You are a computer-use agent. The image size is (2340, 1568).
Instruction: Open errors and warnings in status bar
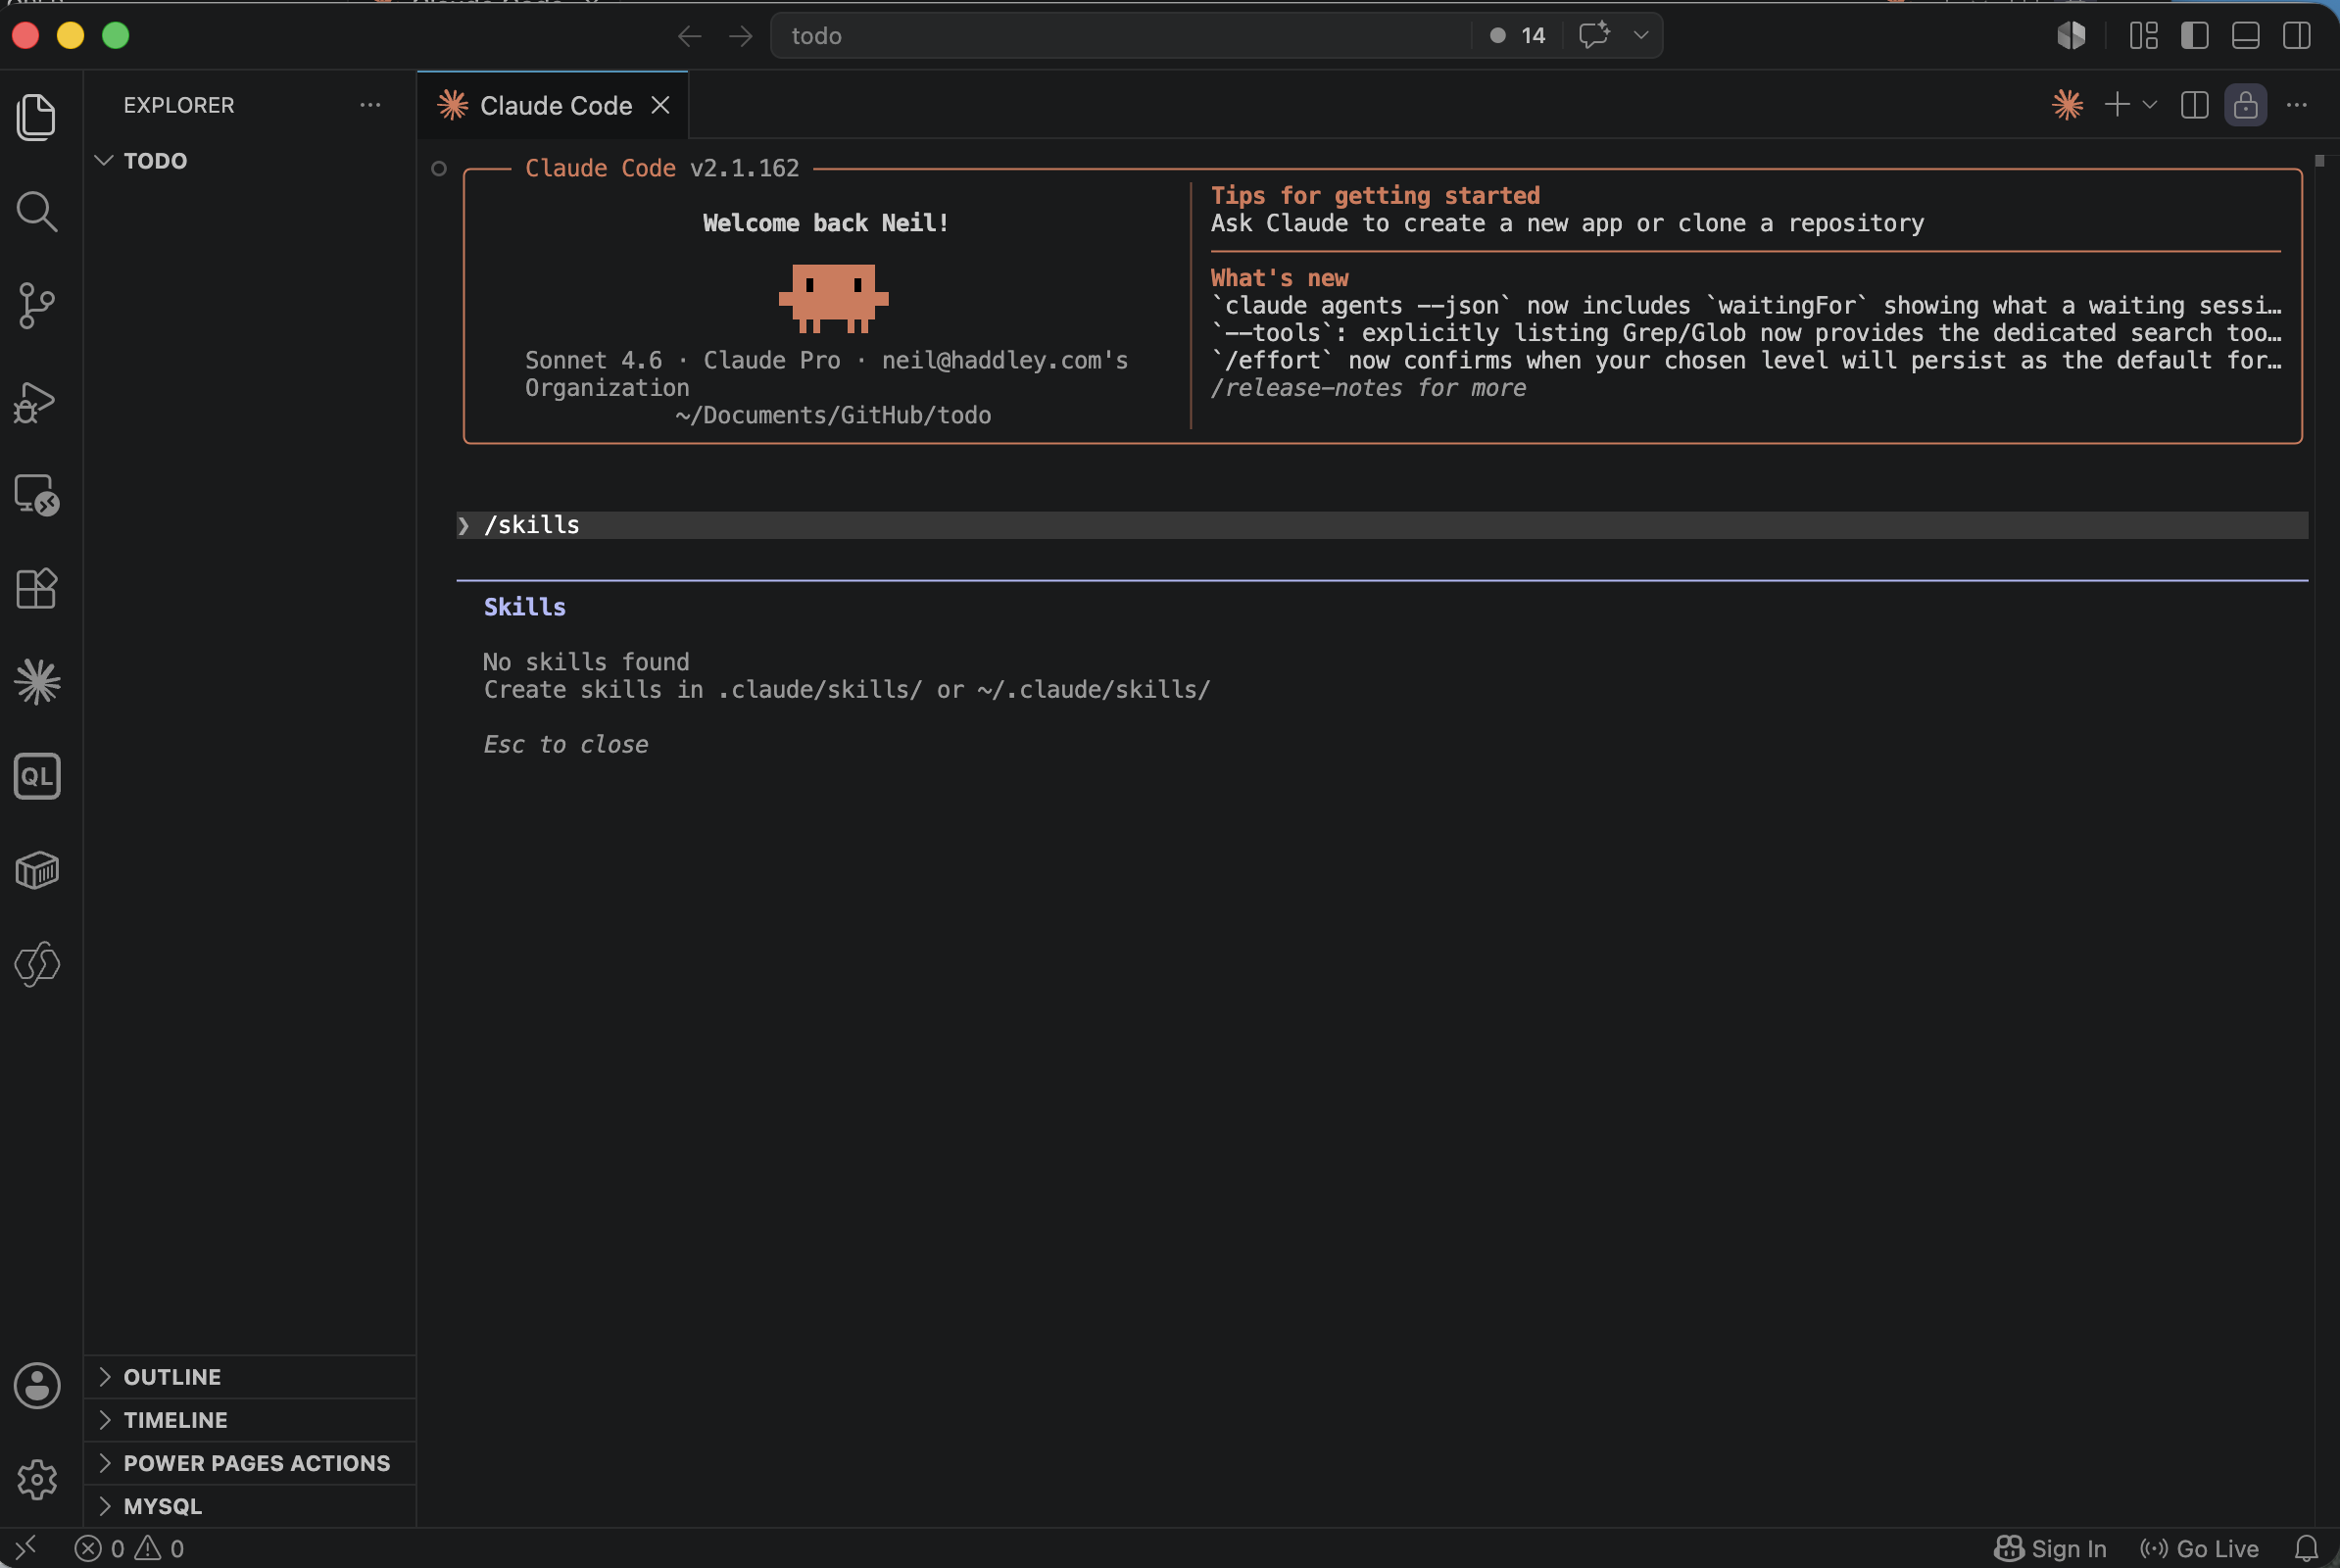pos(130,1548)
